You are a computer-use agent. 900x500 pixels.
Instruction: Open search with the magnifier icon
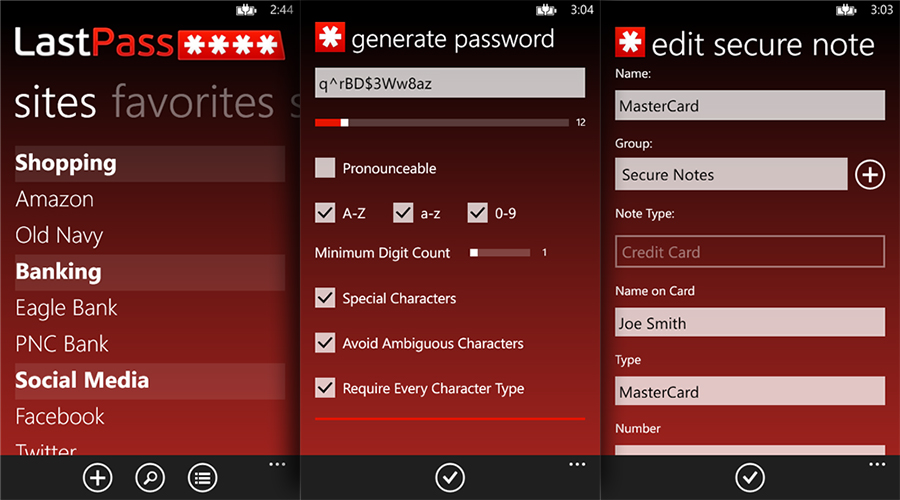[x=150, y=478]
